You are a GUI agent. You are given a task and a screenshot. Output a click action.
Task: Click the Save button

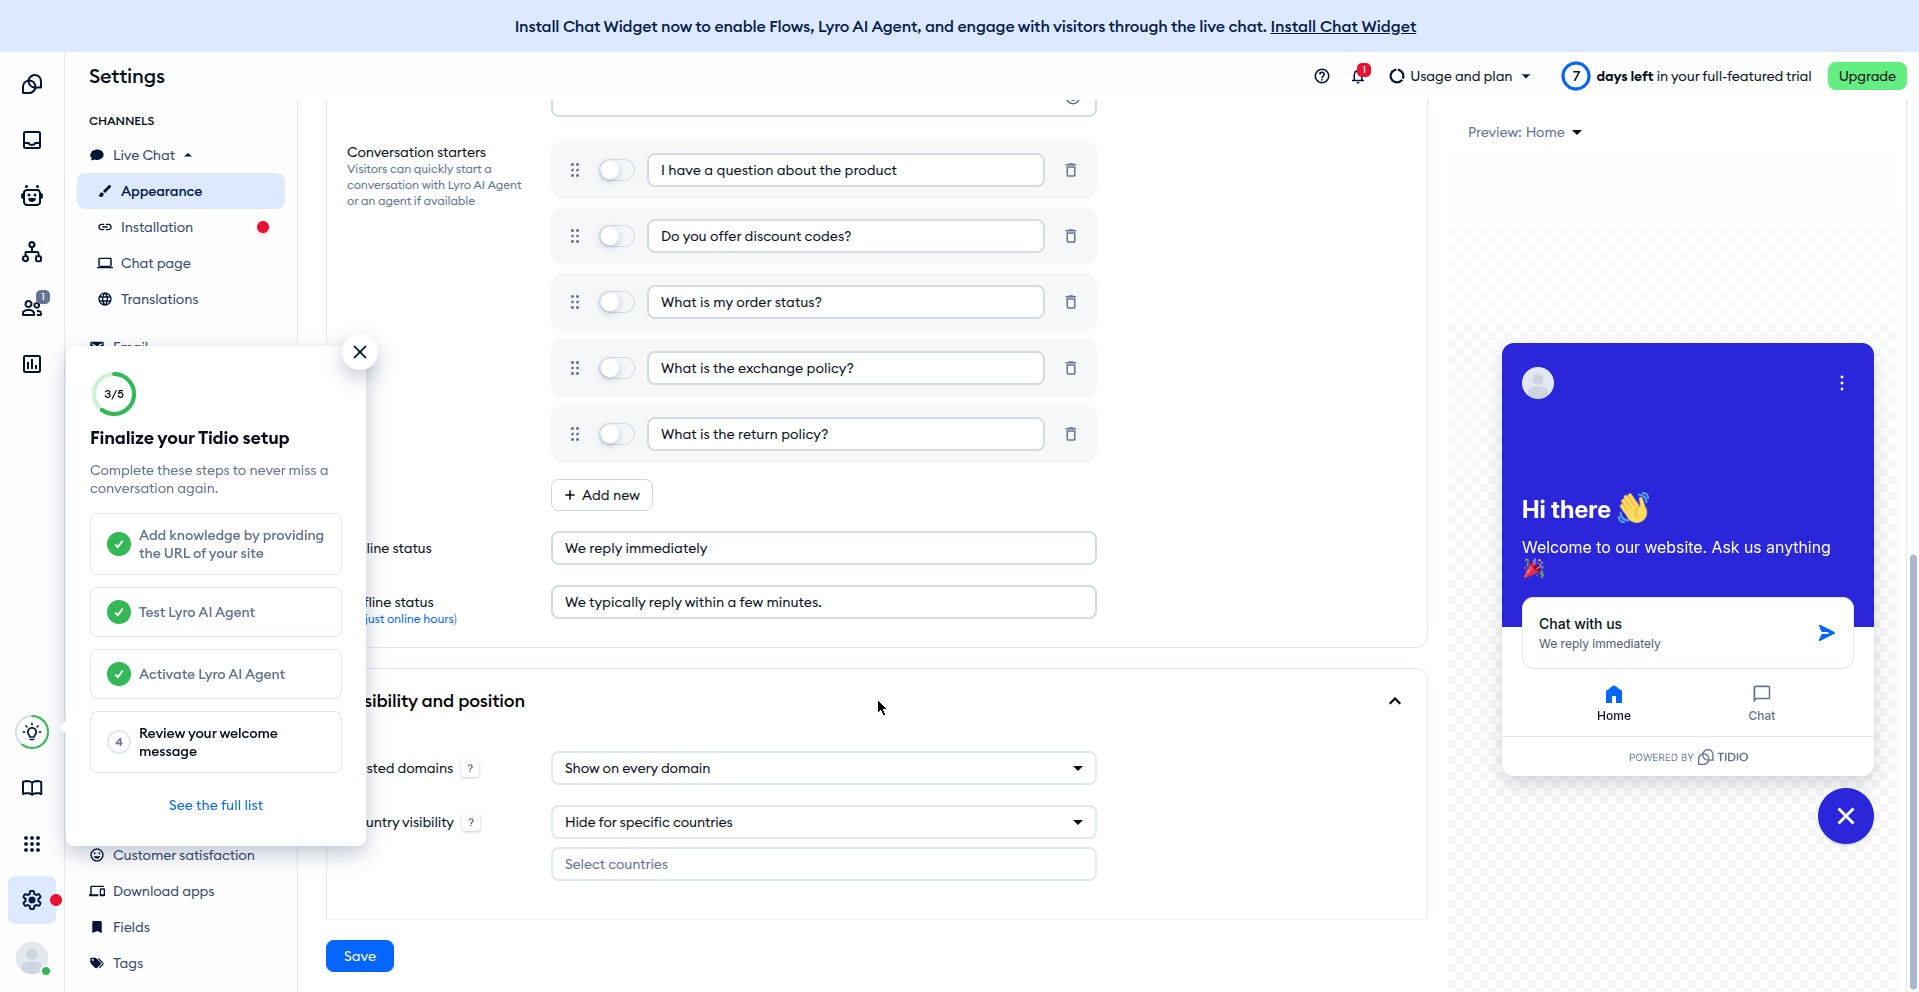tap(360, 956)
